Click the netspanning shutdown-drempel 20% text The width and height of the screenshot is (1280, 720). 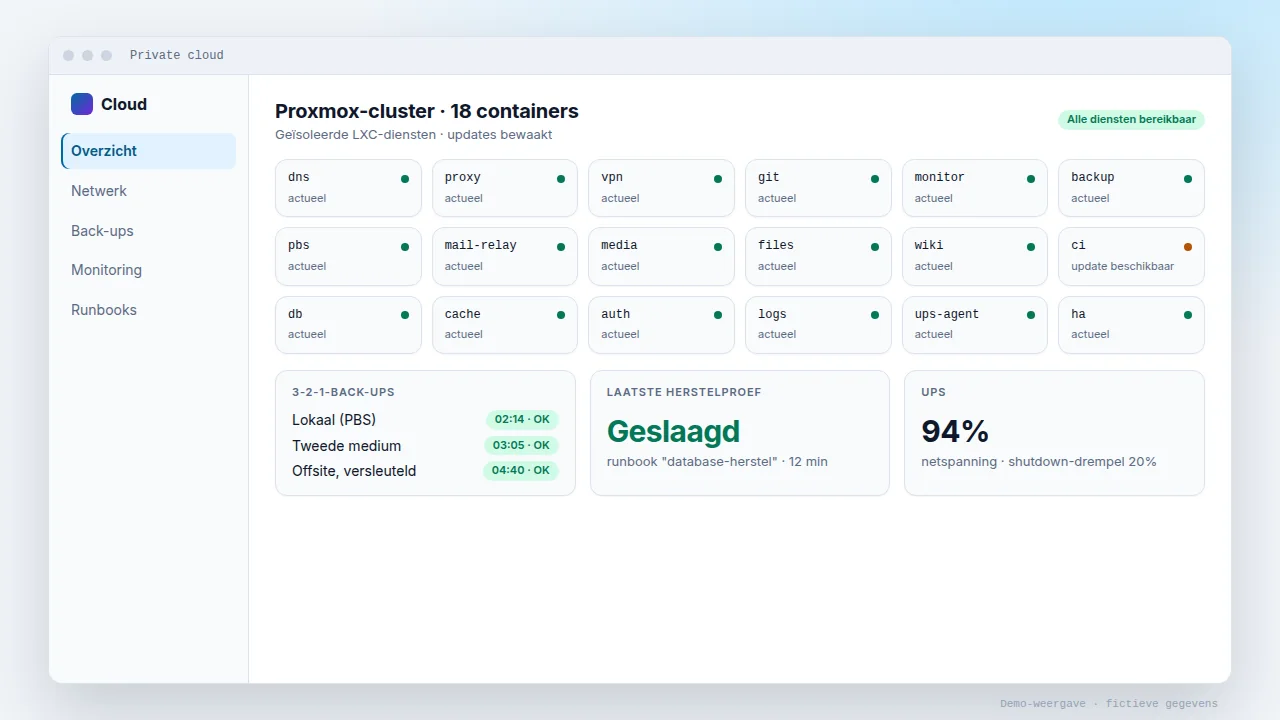(1039, 462)
